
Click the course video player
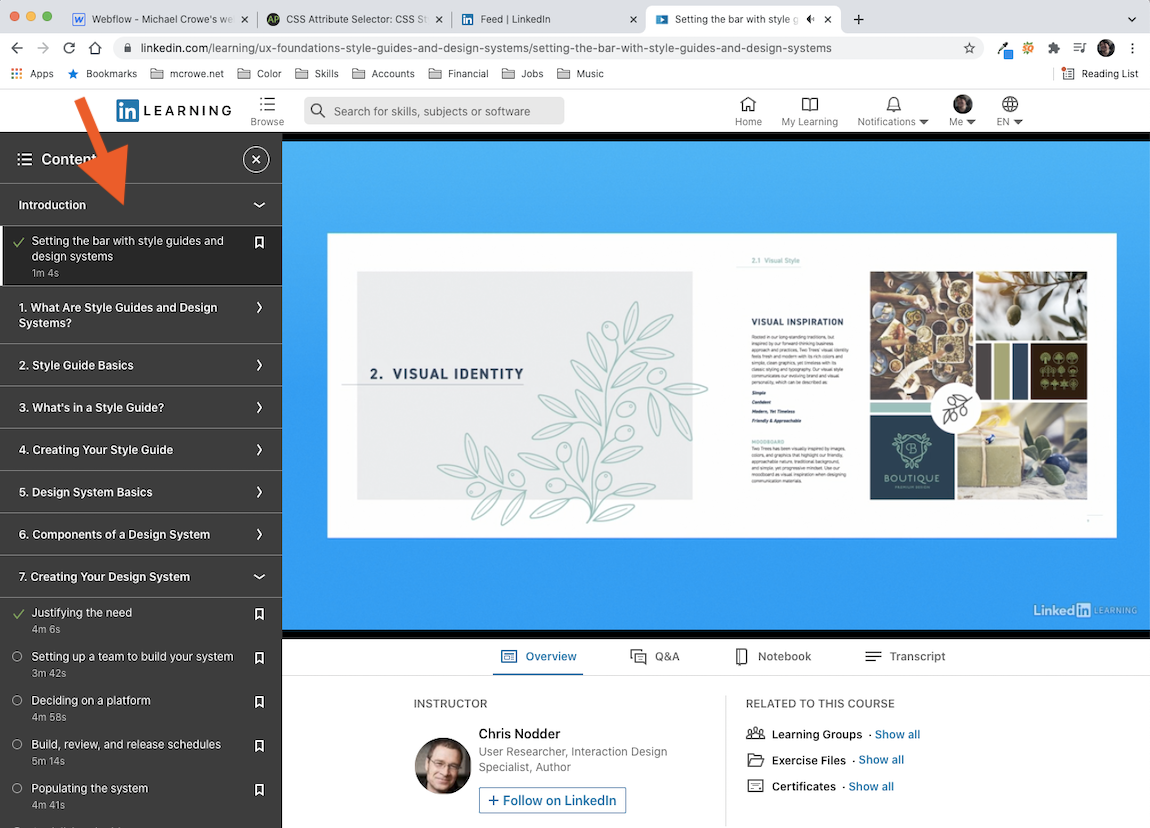pyautogui.click(x=716, y=385)
